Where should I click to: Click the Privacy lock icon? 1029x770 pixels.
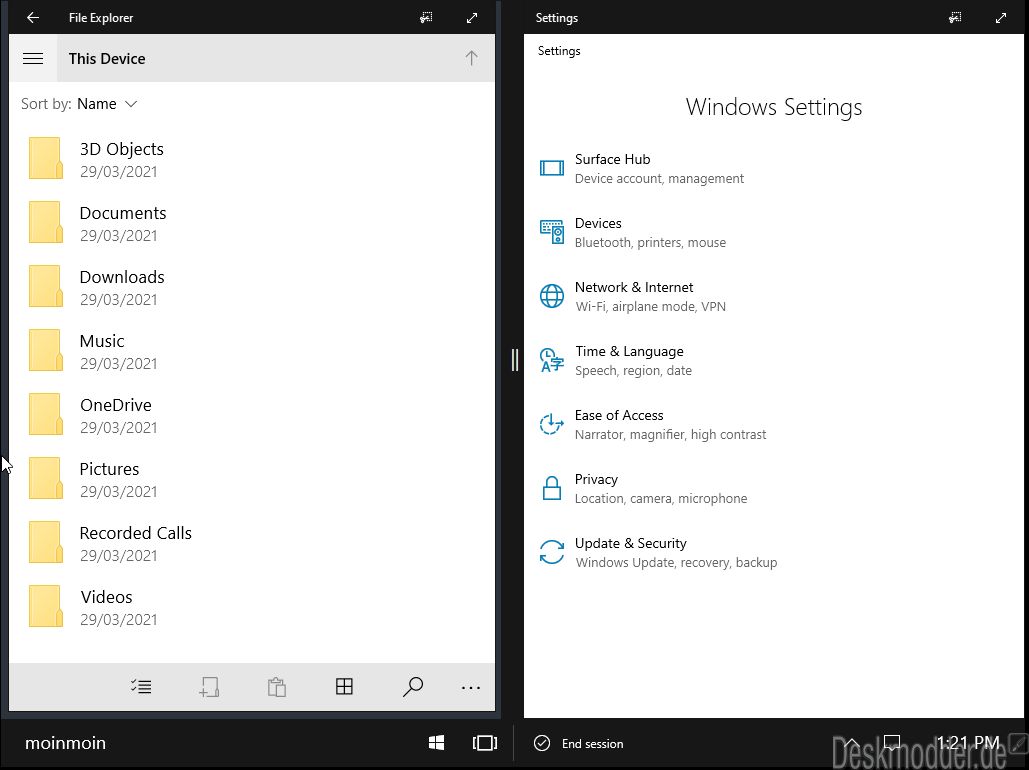(x=551, y=488)
